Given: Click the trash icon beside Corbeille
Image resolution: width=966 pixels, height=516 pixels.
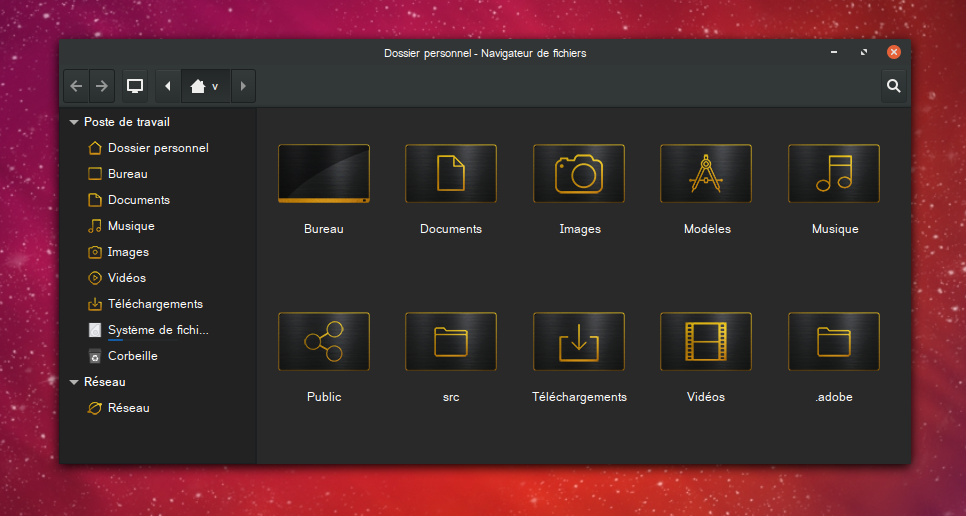Looking at the screenshot, I should pyautogui.click(x=95, y=356).
